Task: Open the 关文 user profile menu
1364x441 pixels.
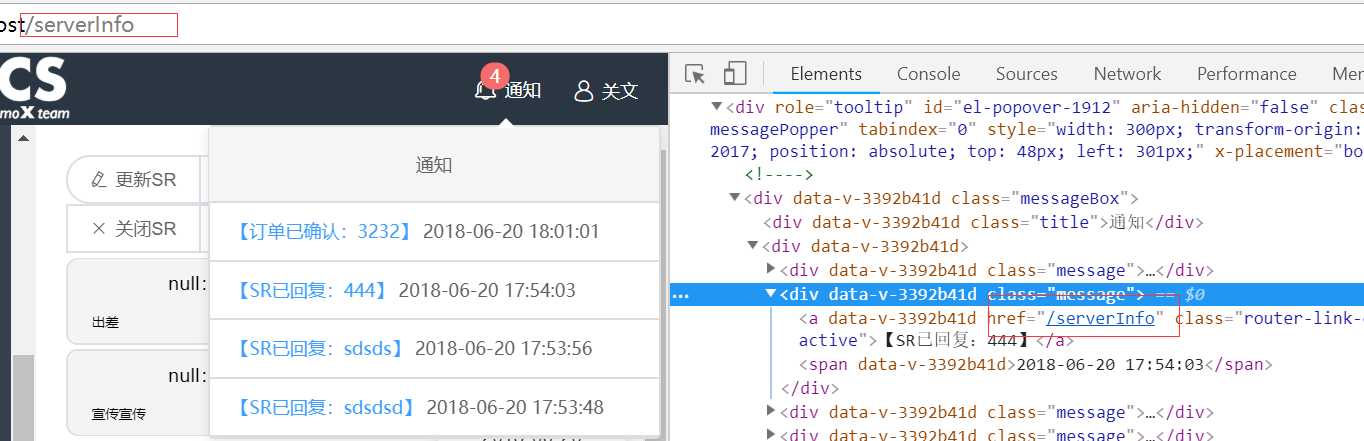Action: pos(606,91)
